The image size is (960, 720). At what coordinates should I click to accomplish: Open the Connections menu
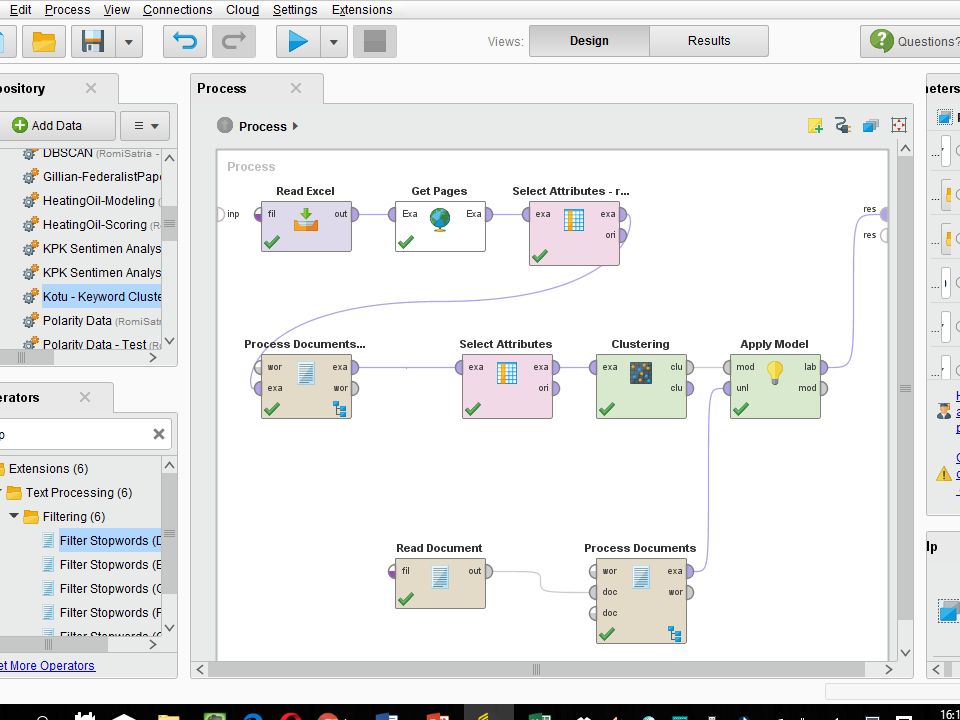[x=178, y=10]
